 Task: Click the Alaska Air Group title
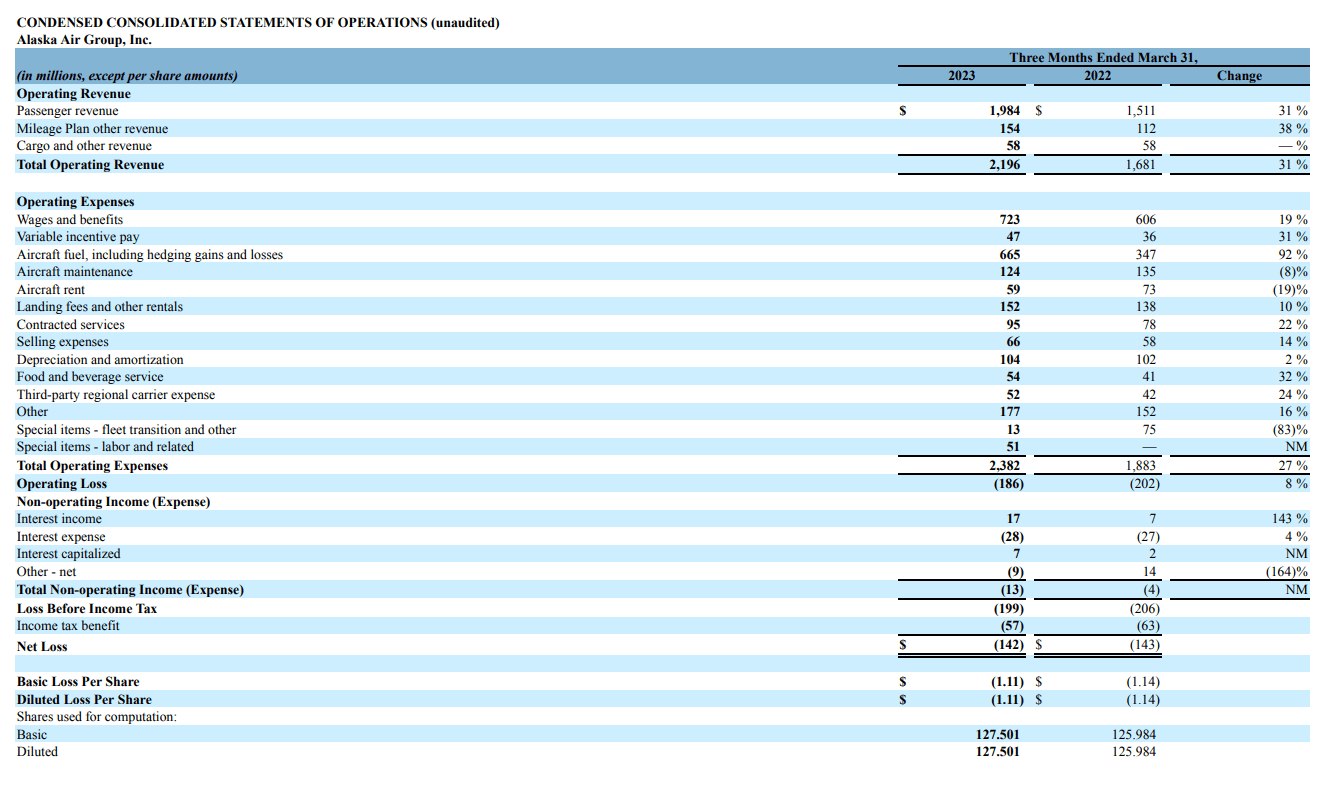[x=87, y=39]
